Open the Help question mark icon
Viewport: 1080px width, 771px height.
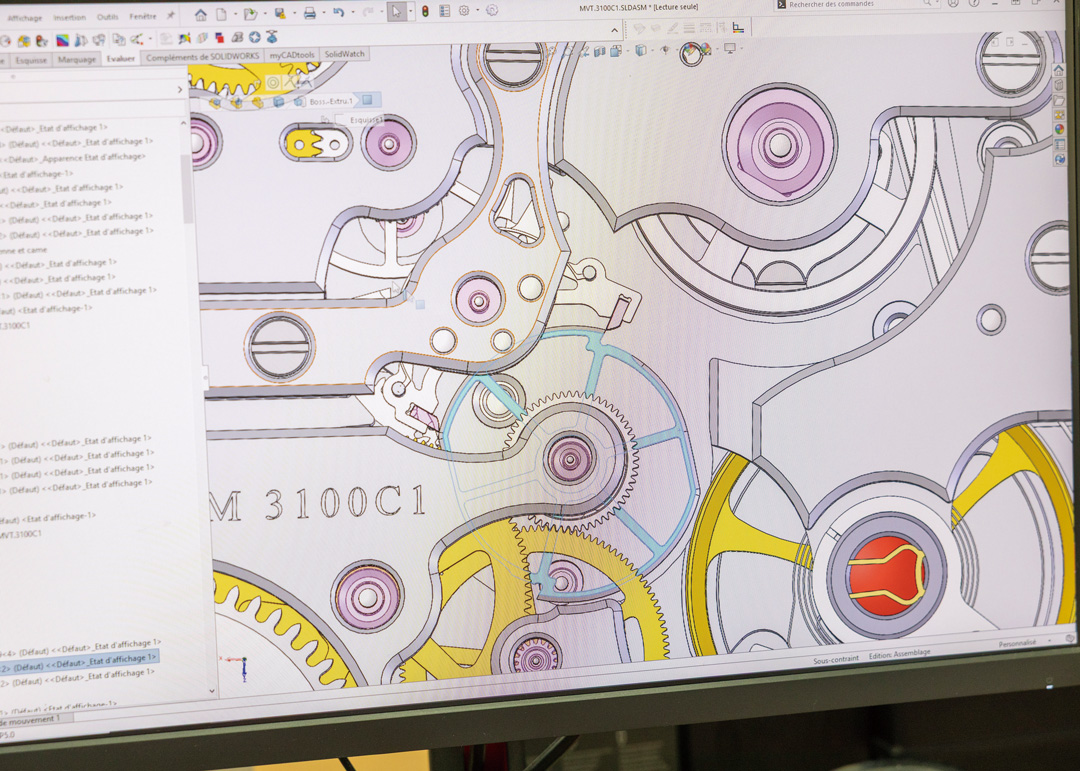(974, 3)
